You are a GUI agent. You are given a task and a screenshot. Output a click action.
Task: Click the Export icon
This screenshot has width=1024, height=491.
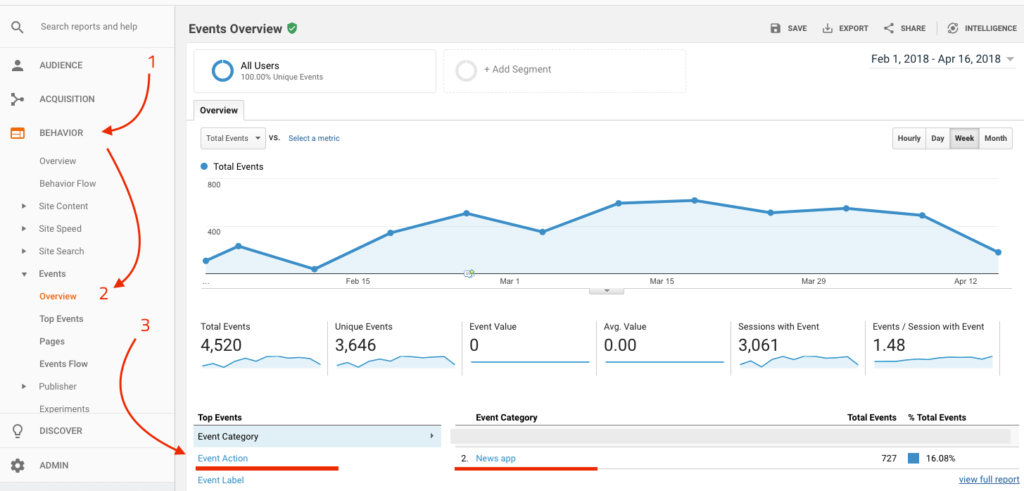pyautogui.click(x=828, y=29)
